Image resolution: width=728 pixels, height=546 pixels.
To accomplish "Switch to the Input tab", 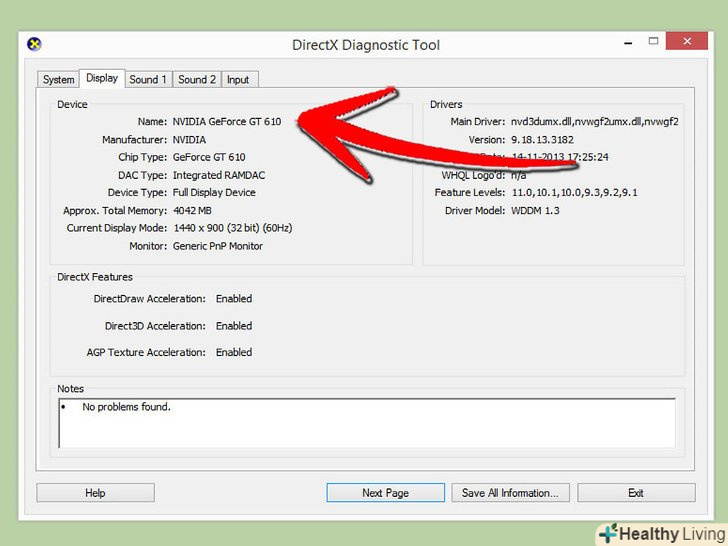I will (238, 80).
